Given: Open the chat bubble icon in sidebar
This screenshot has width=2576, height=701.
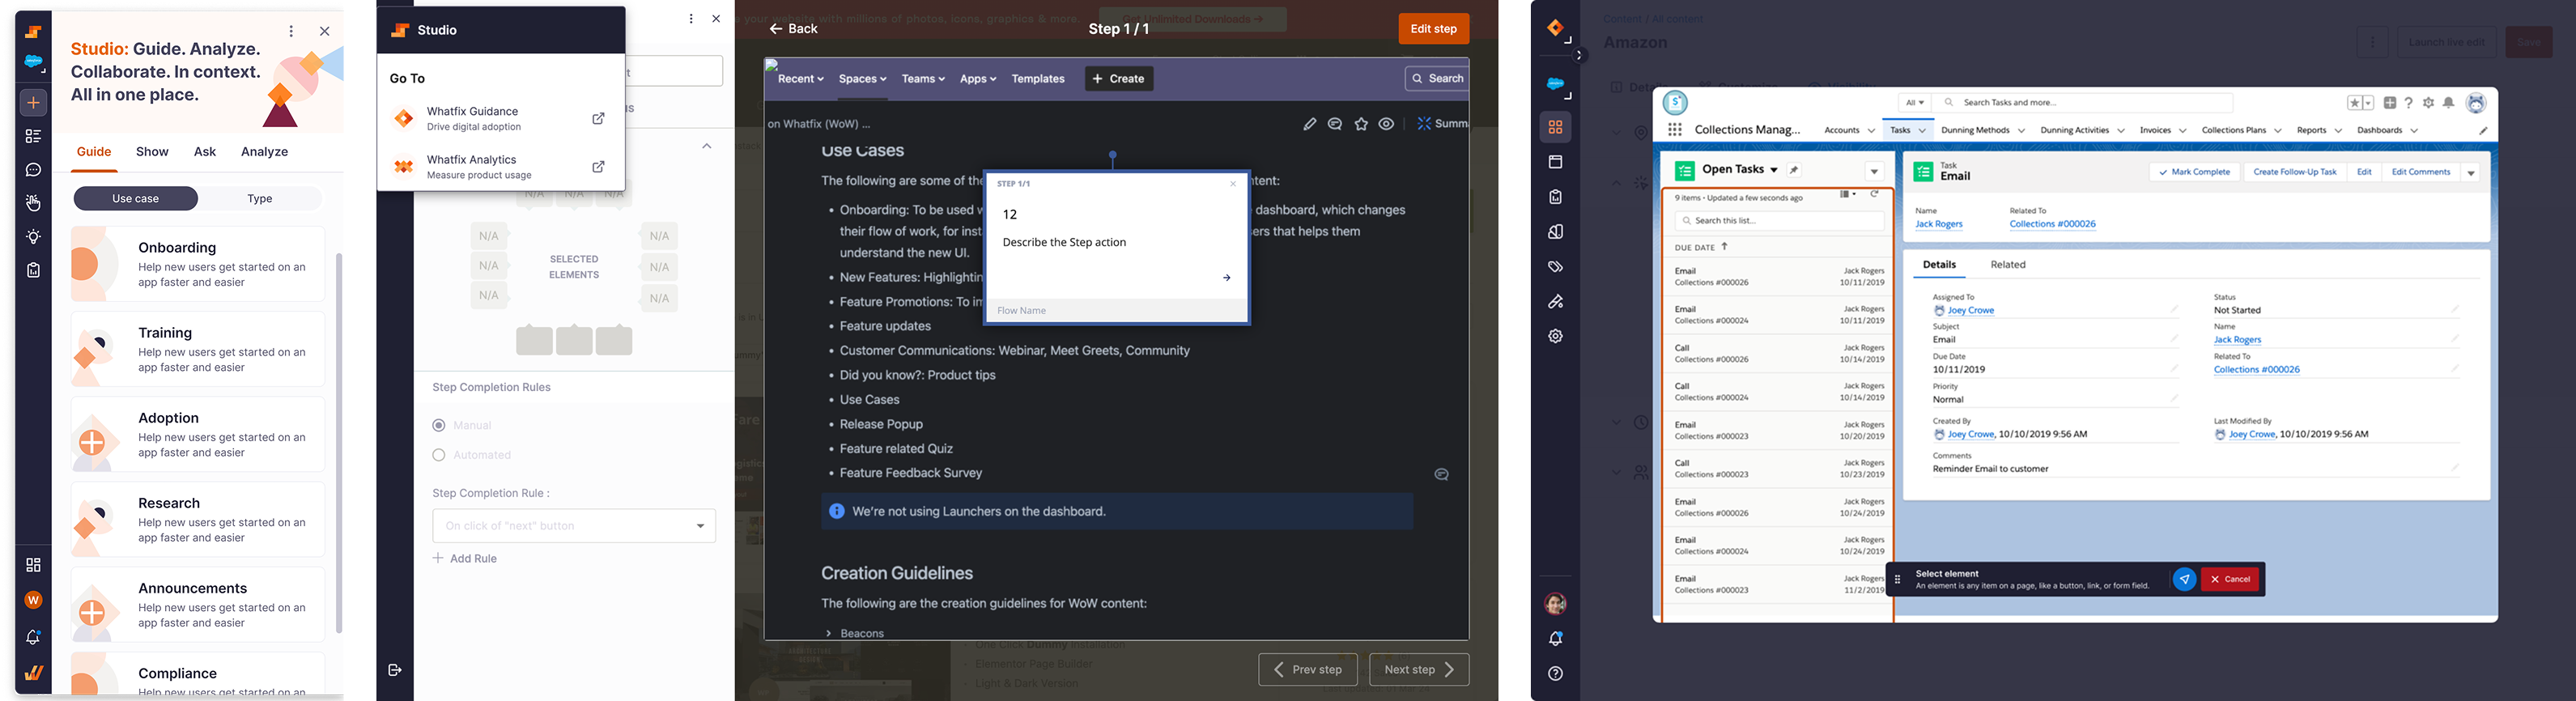Looking at the screenshot, I should [x=33, y=170].
